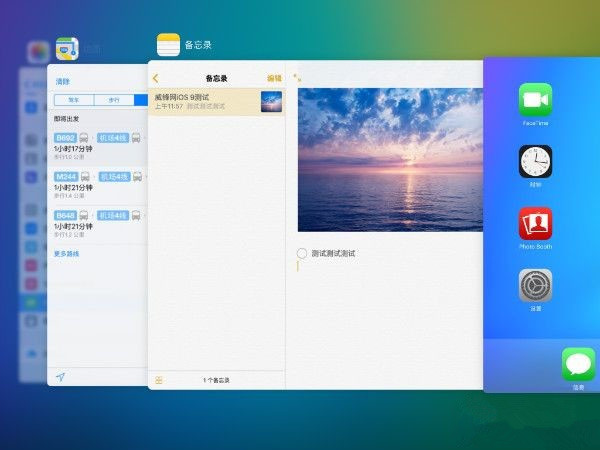Image resolution: width=600 pixels, height=450 pixels.
Task: Check the 测试测试测试 checklist circle
Action: click(x=302, y=253)
